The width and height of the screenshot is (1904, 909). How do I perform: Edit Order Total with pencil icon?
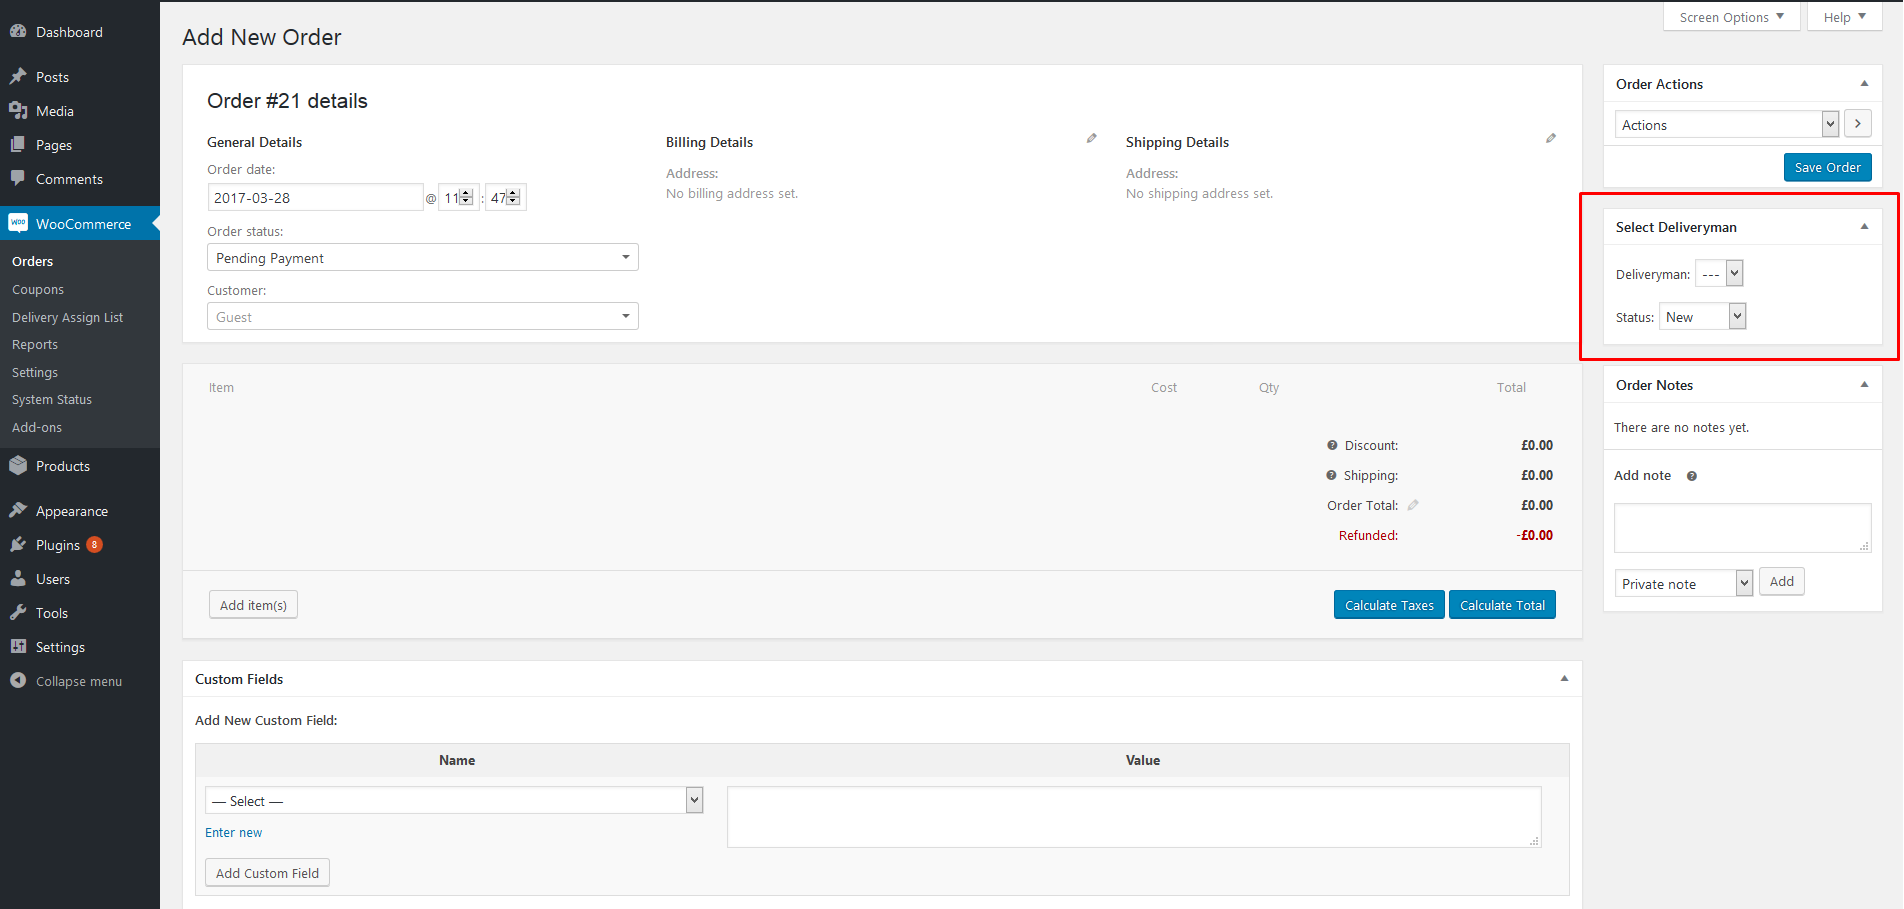pyautogui.click(x=1413, y=505)
